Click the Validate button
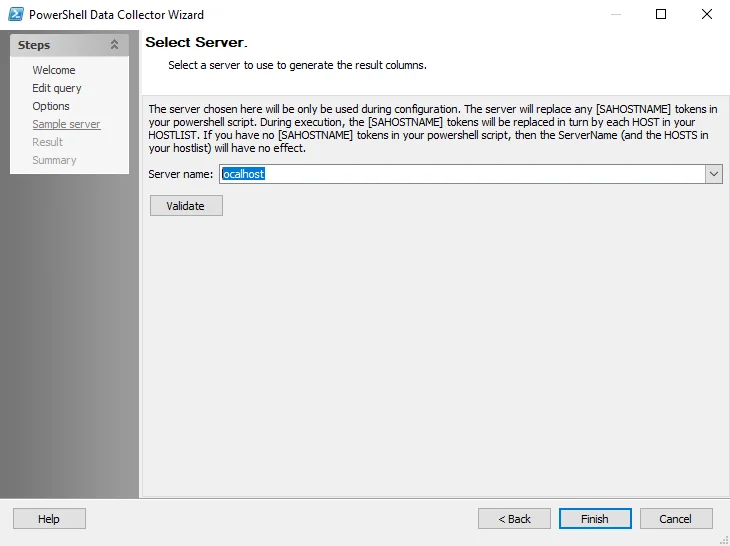Viewport: 730px width, 546px height. click(186, 206)
